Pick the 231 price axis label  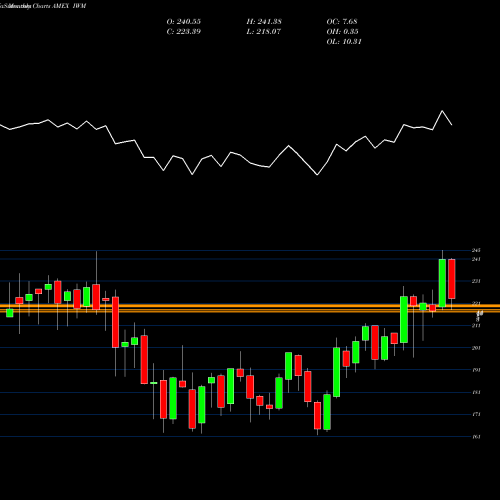click(x=476, y=281)
